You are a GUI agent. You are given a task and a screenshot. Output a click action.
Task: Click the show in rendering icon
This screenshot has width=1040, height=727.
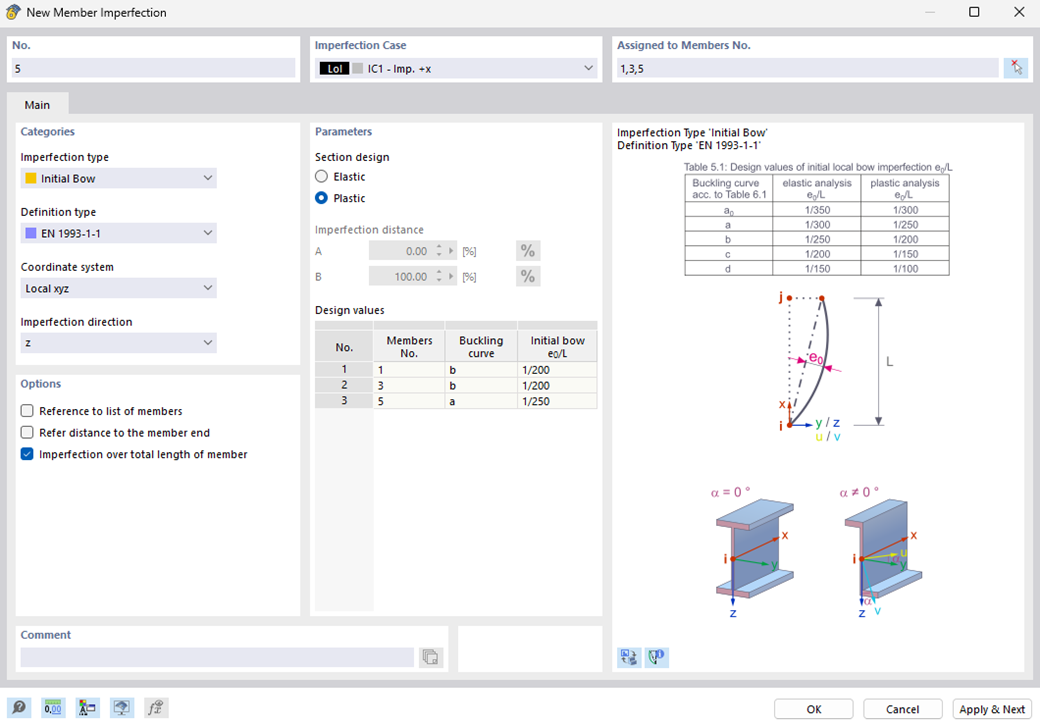121,707
